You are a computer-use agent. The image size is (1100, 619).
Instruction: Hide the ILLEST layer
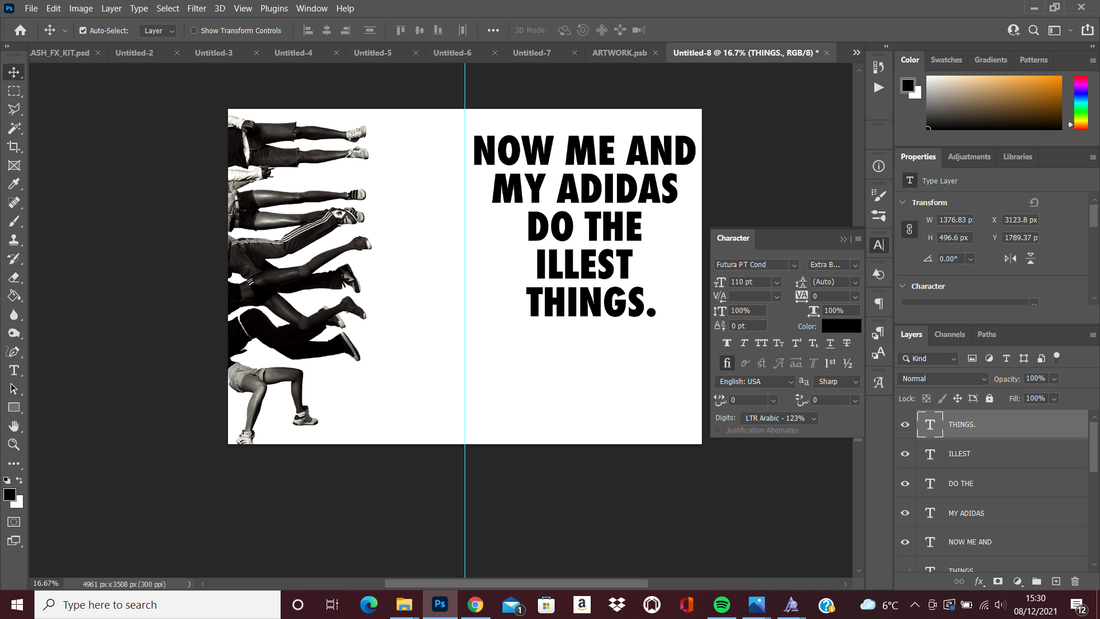905,454
